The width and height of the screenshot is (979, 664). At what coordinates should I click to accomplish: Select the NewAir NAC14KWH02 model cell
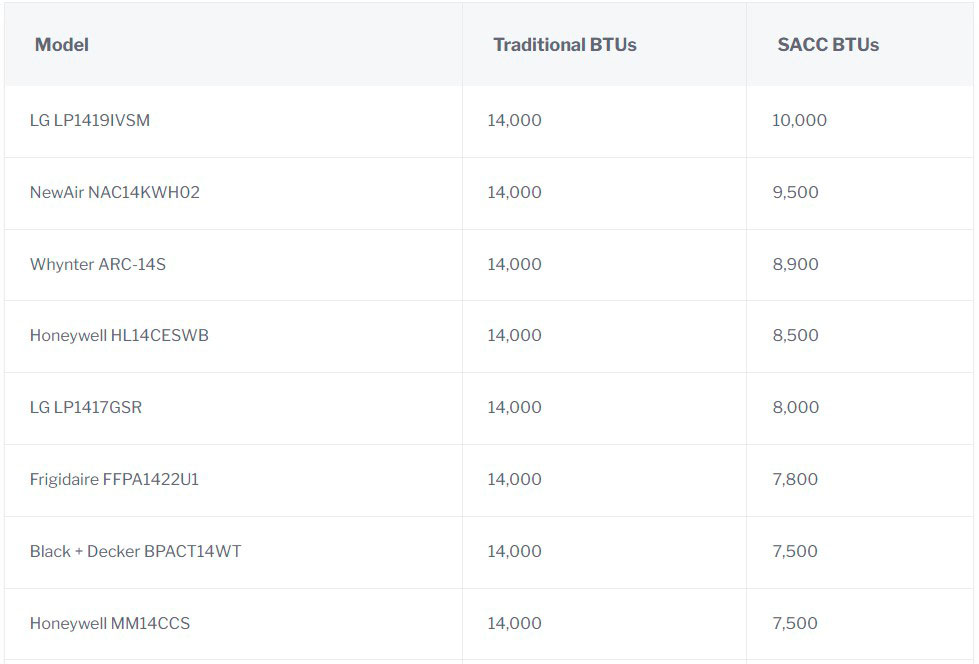(115, 192)
